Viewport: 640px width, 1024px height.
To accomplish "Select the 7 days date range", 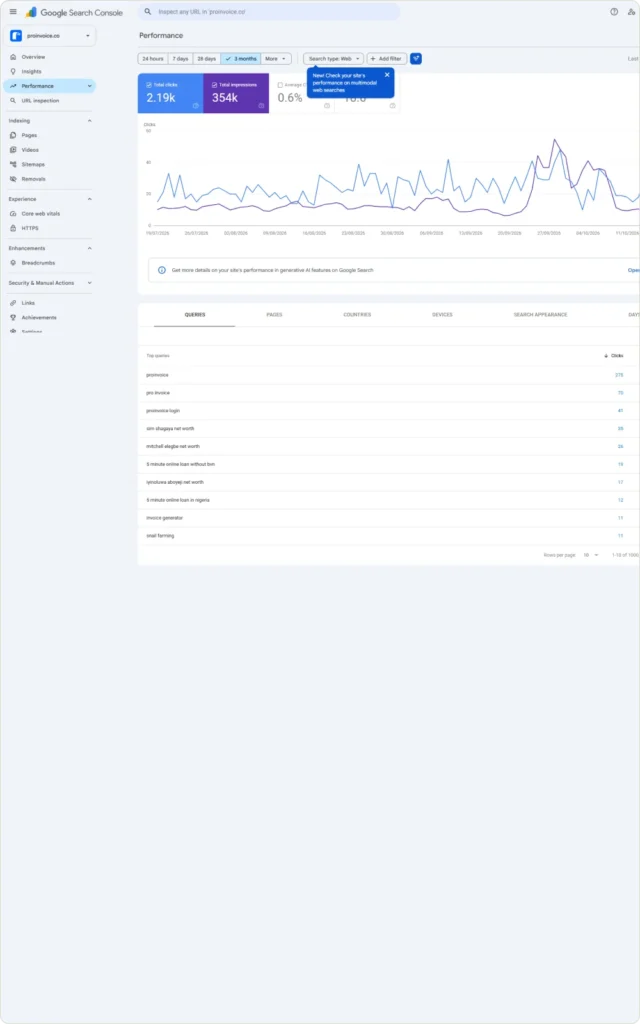I will [x=180, y=59].
